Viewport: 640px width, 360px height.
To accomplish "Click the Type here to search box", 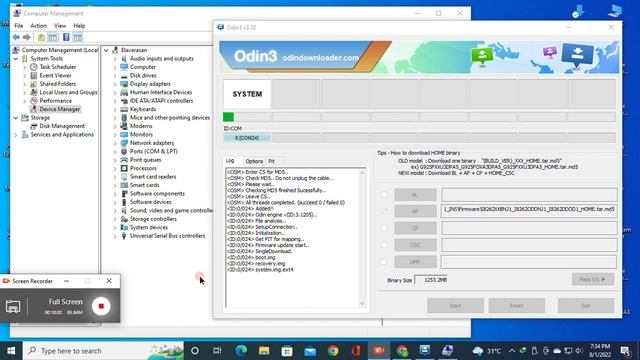I will 103,351.
